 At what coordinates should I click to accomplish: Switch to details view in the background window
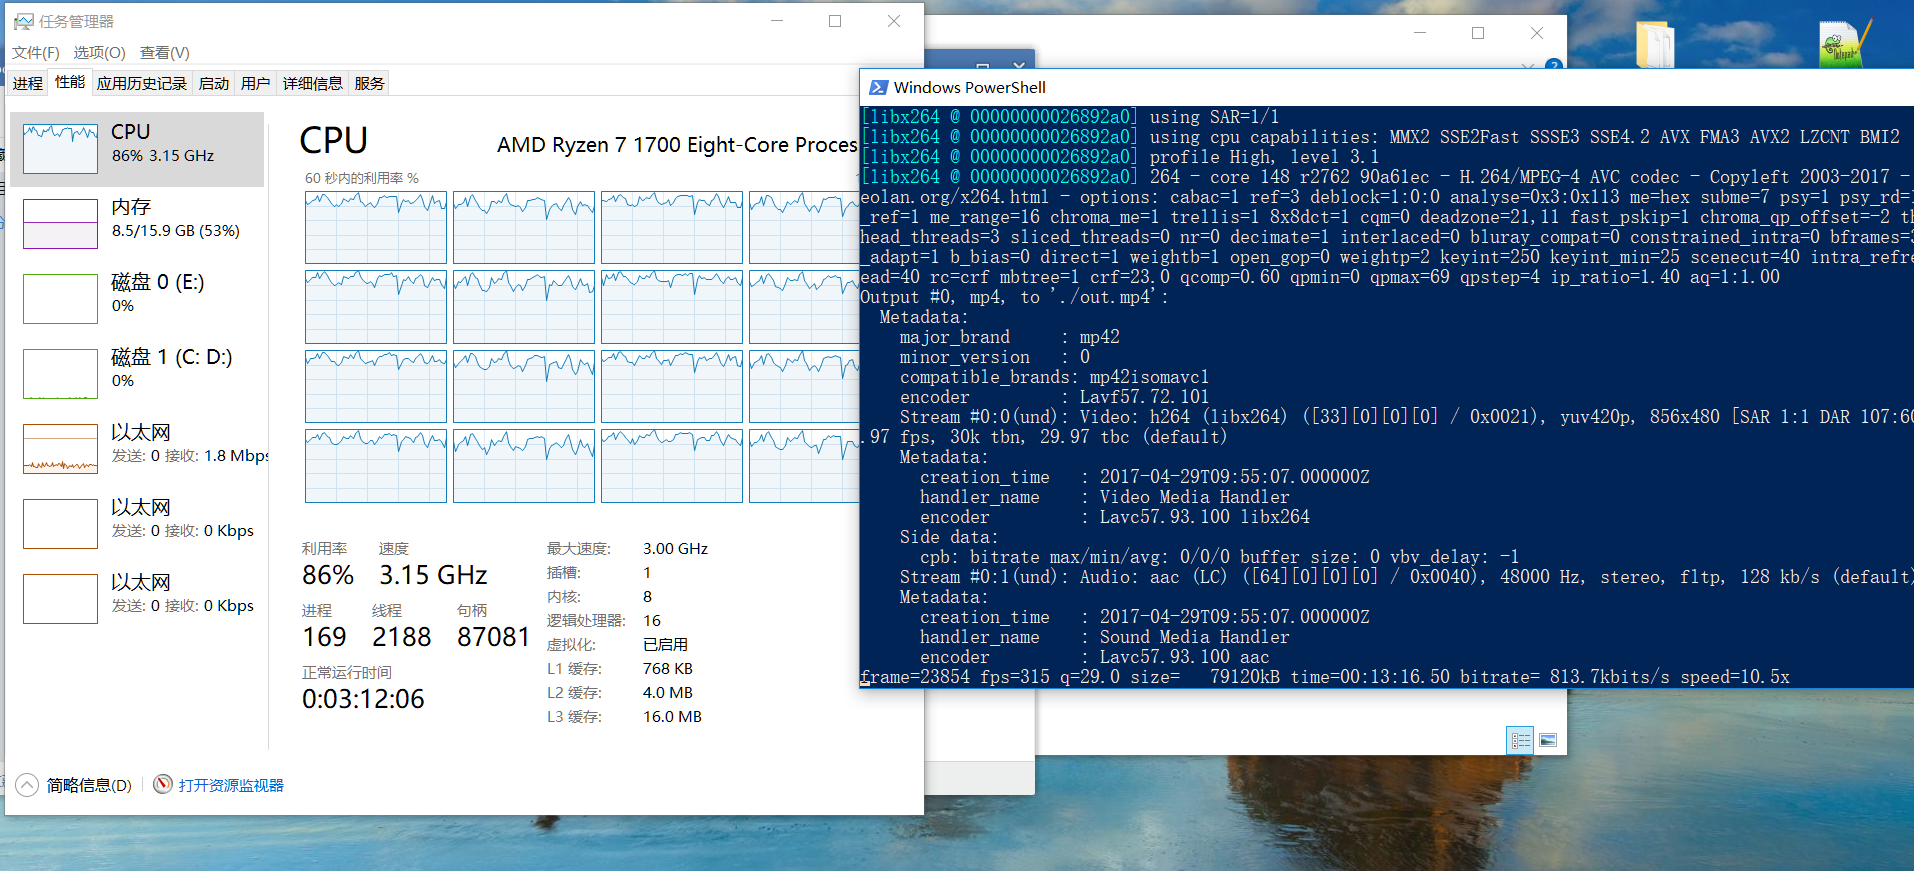1520,740
